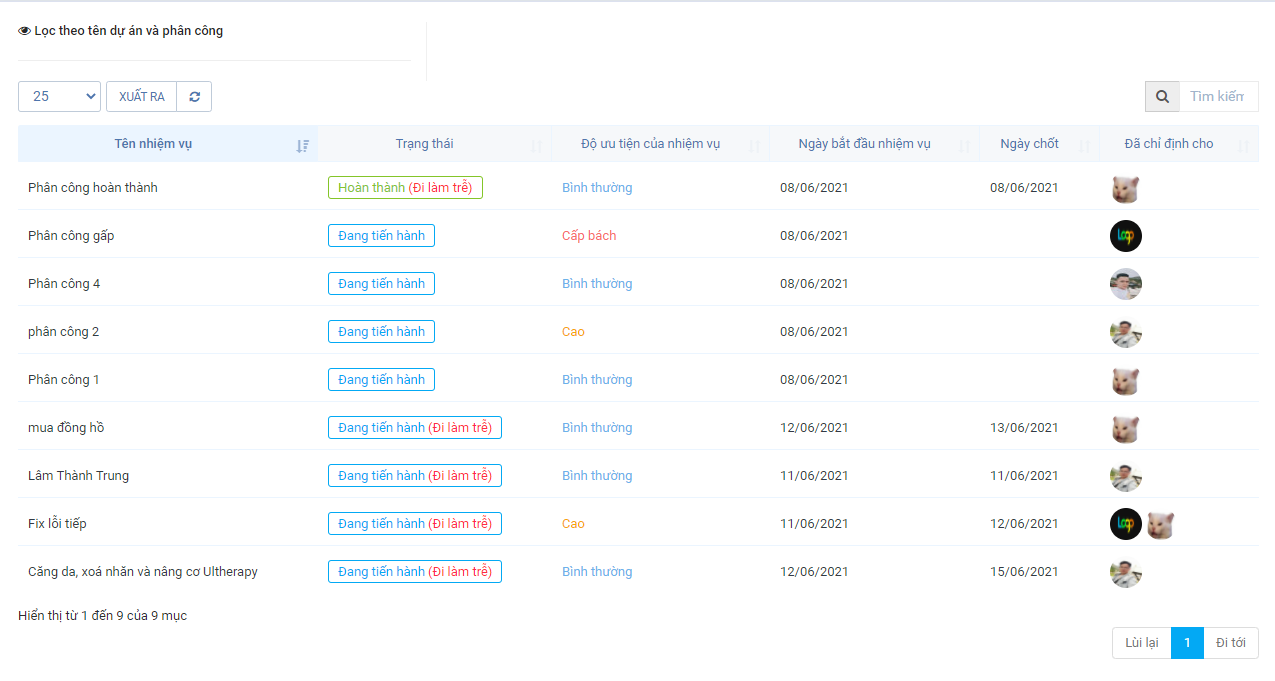The image size is (1275, 681).
Task: Expand the Lọc theo tên dự án filter
Action: (128, 31)
